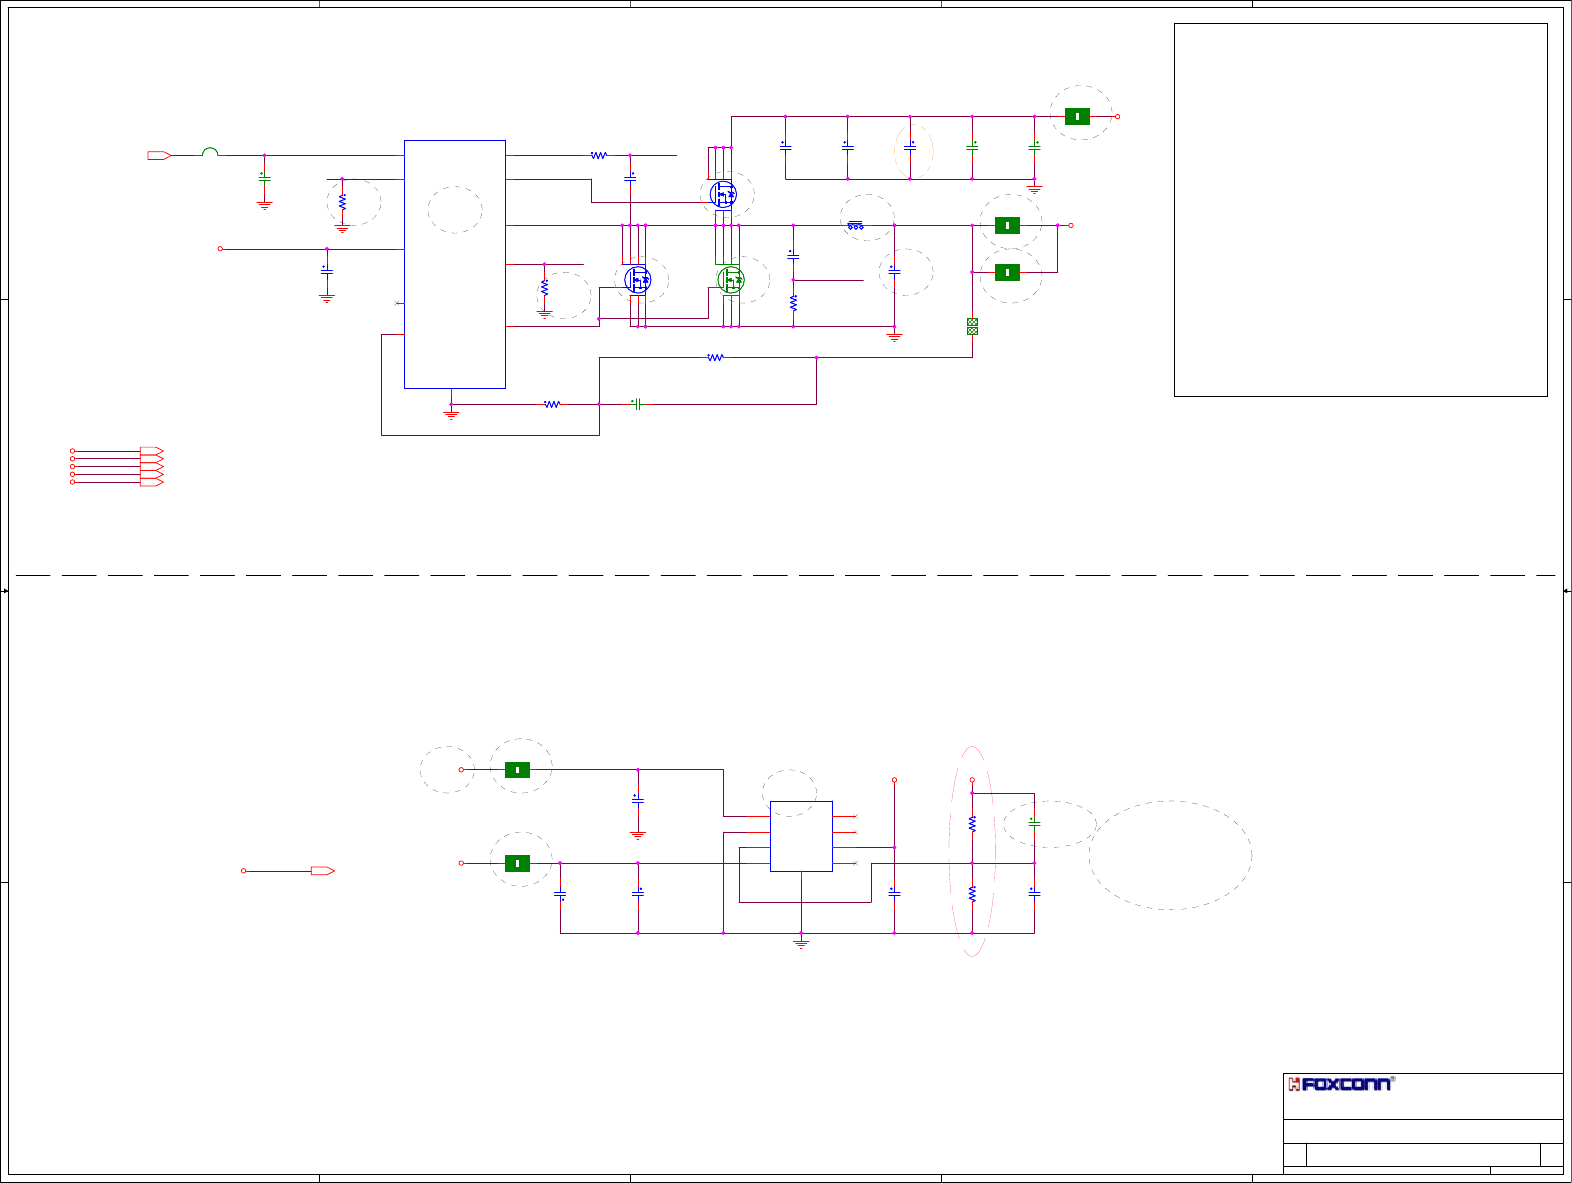Select the green capacitor after the input fuse
Image resolution: width=1572 pixels, height=1183 pixels.
coord(264,179)
